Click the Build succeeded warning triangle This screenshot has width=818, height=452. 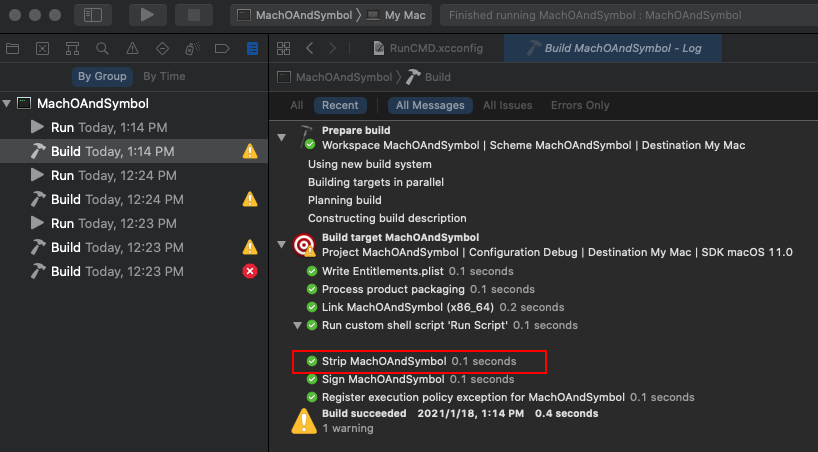[x=304, y=421]
